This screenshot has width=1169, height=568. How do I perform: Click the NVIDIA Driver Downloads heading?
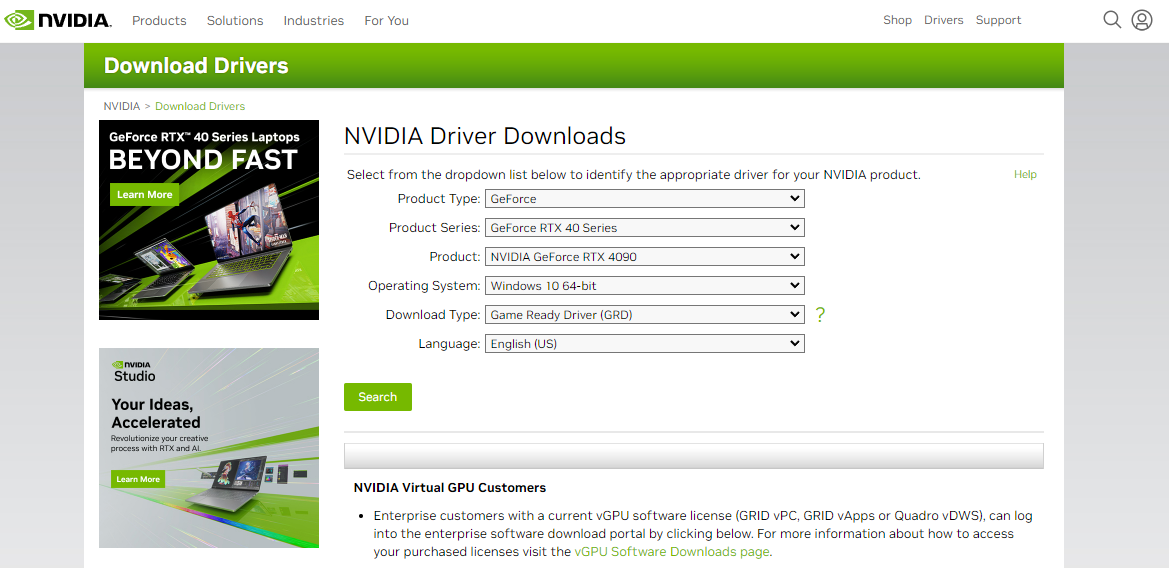pyautogui.click(x=485, y=136)
